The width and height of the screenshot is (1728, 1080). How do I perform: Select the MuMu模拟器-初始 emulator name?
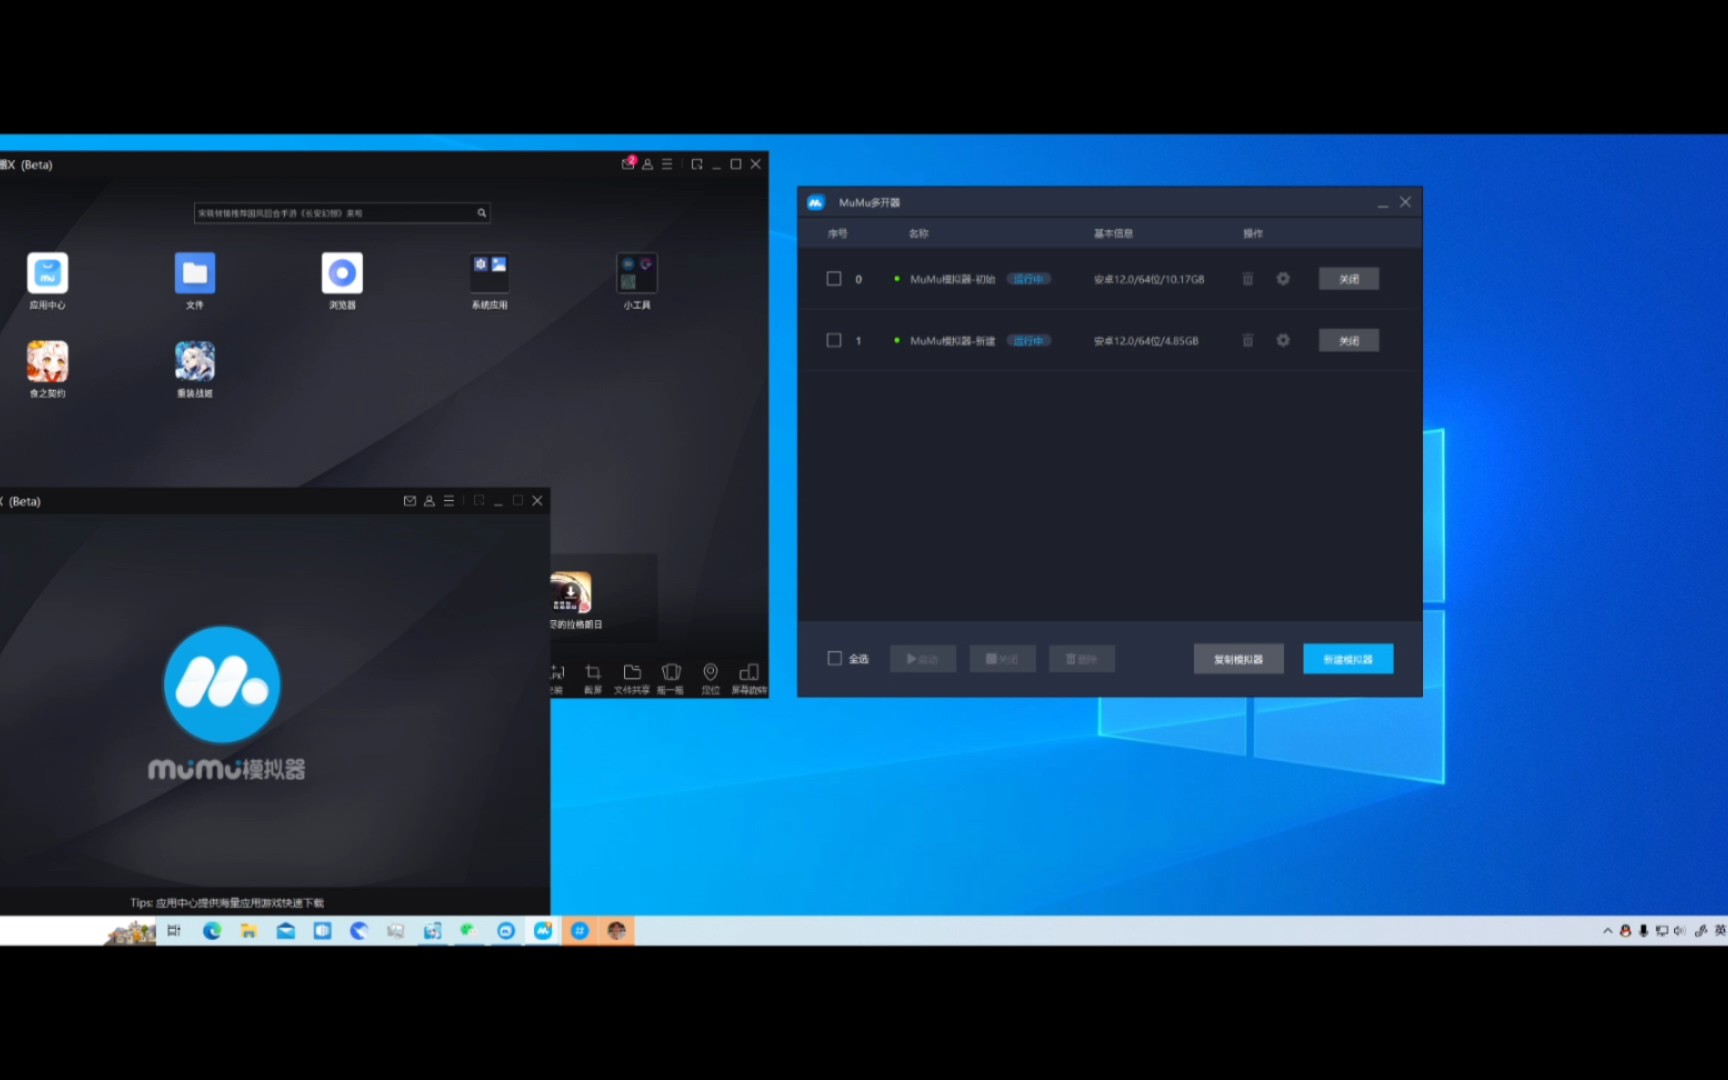pos(952,279)
